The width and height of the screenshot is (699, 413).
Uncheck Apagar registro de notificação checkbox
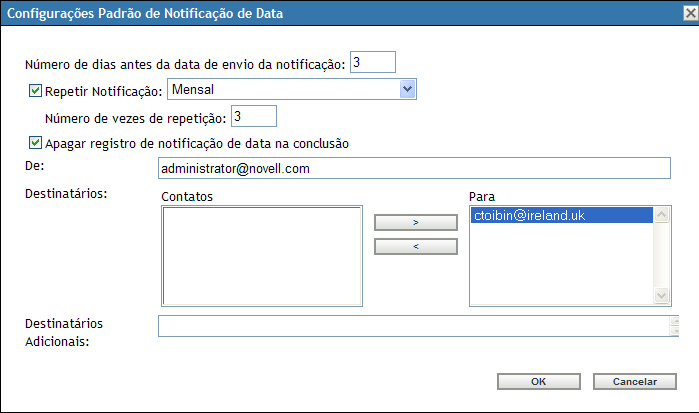tap(36, 142)
